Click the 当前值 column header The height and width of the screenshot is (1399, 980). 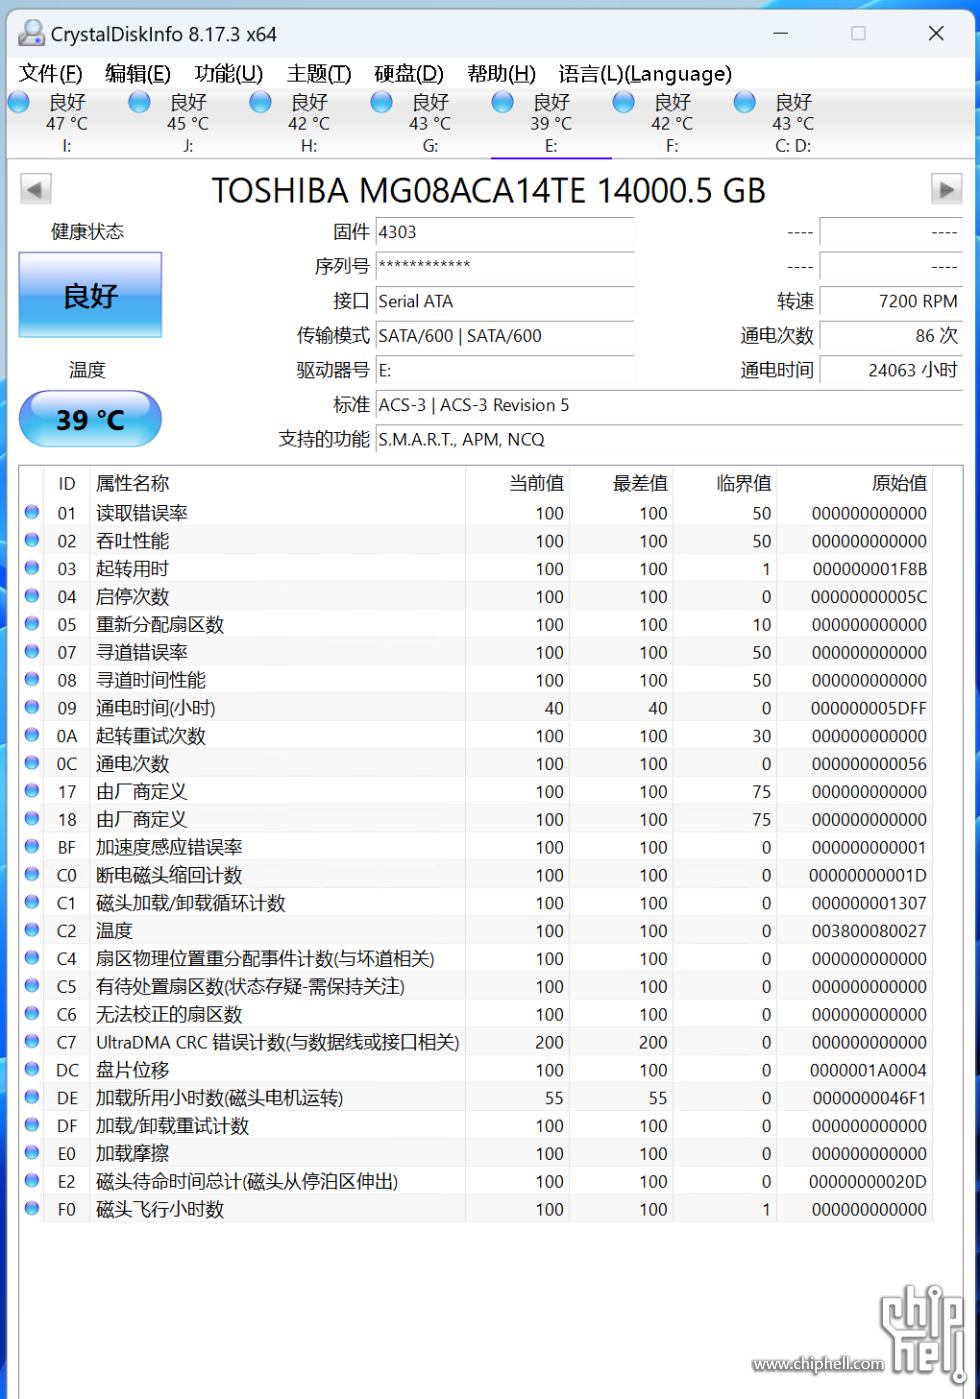point(537,484)
